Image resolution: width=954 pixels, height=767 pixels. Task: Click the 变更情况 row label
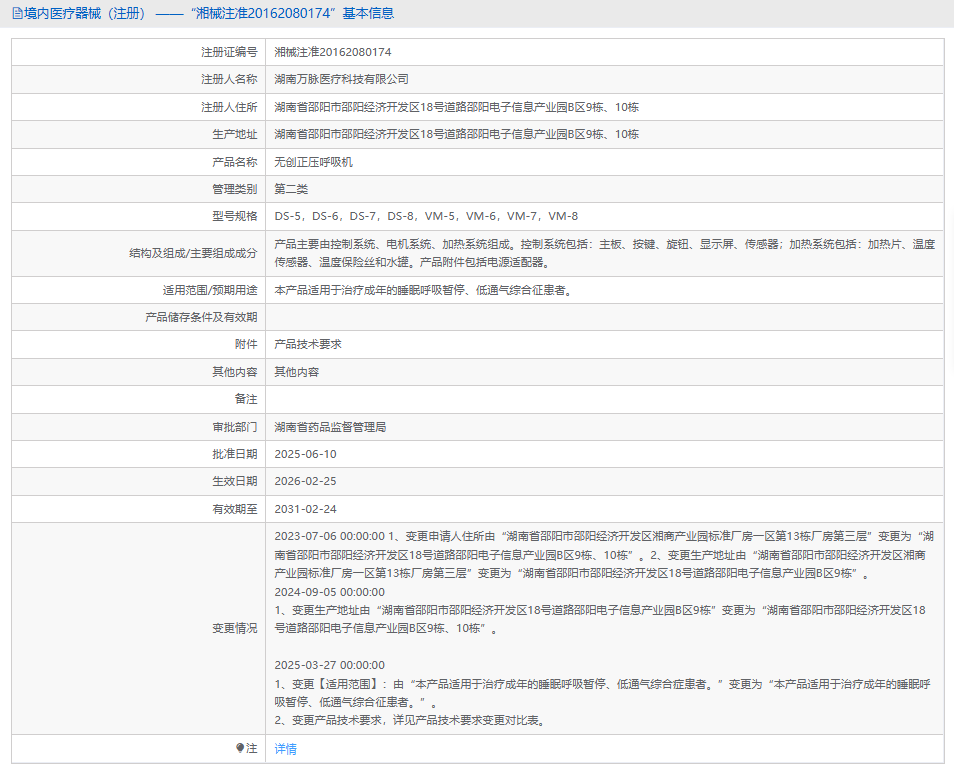[234, 628]
